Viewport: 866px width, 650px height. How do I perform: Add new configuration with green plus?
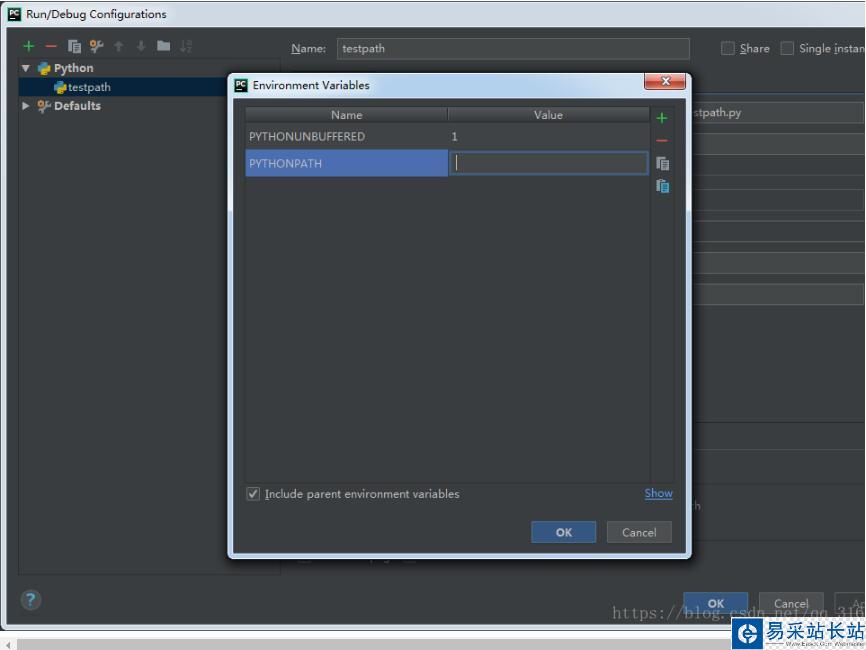(x=29, y=46)
